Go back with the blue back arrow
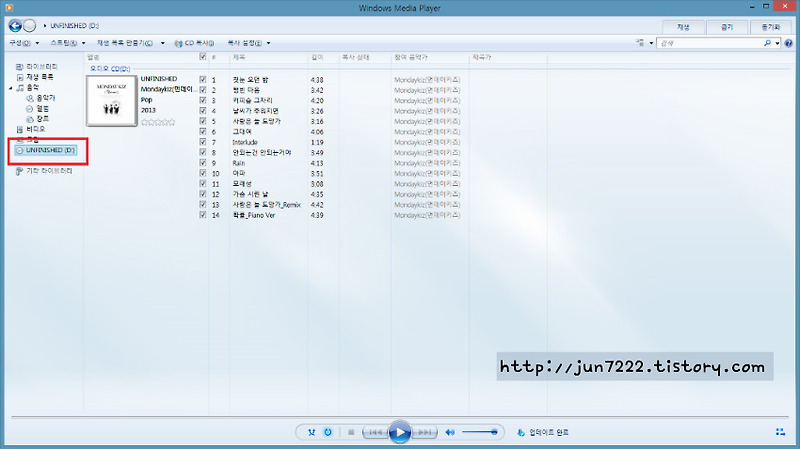This screenshot has height=449, width=800. coord(15,26)
